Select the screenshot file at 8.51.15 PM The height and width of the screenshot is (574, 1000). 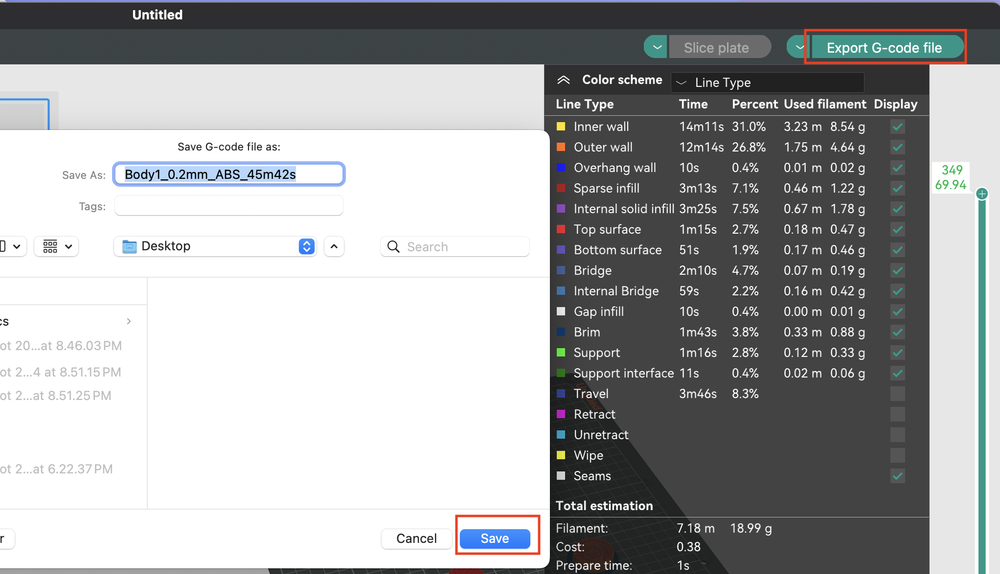click(61, 372)
